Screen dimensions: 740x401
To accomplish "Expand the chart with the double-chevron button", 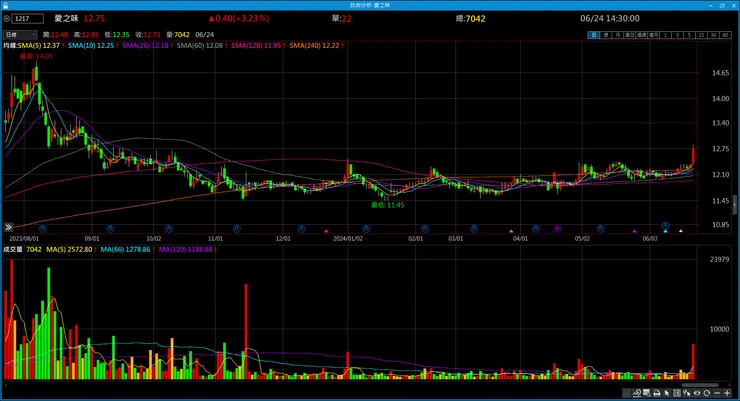I will point(8,227).
